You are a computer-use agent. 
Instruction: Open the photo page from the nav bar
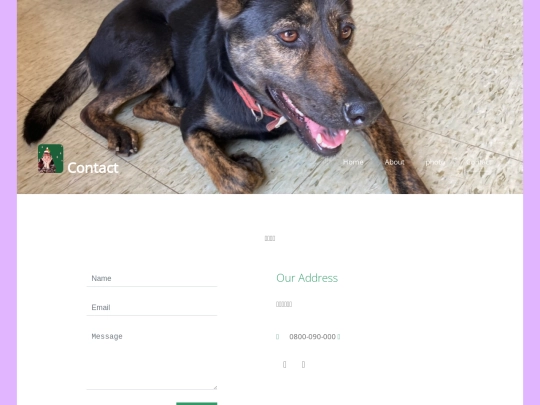click(x=435, y=162)
